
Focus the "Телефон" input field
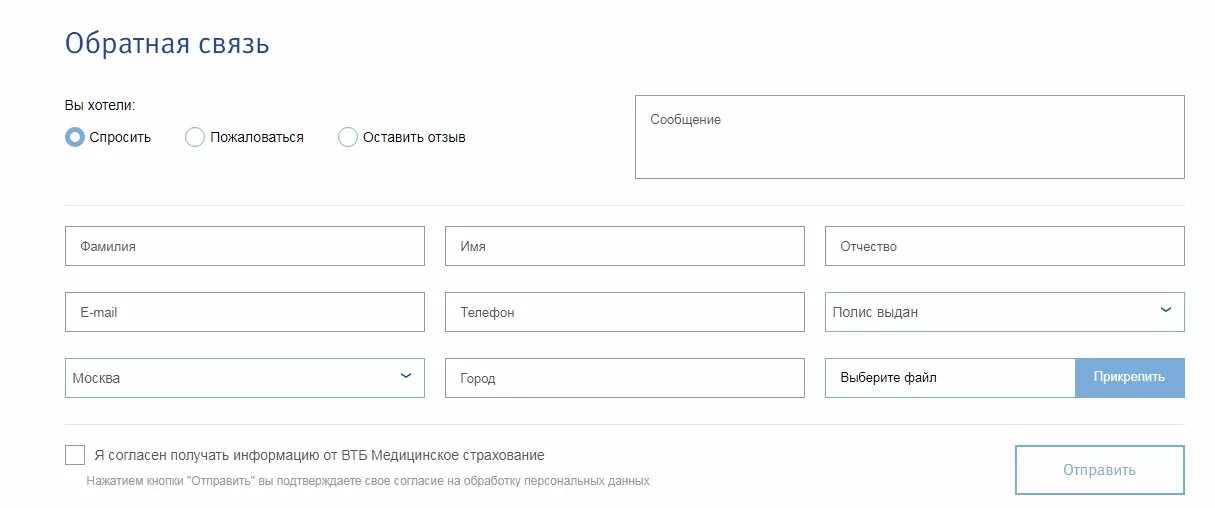(x=625, y=312)
